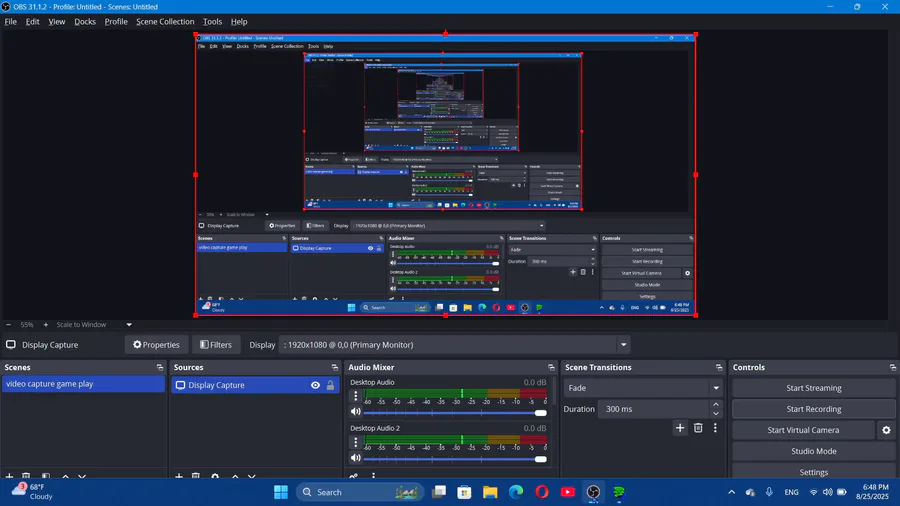Click the transition Duration 300 ms field

click(x=654, y=409)
